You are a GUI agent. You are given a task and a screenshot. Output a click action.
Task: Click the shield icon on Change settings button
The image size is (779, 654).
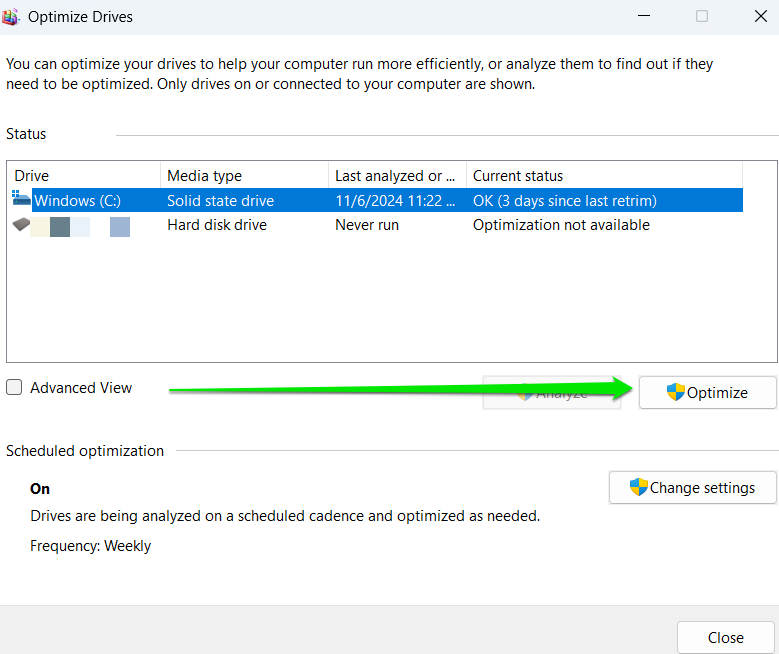click(638, 487)
